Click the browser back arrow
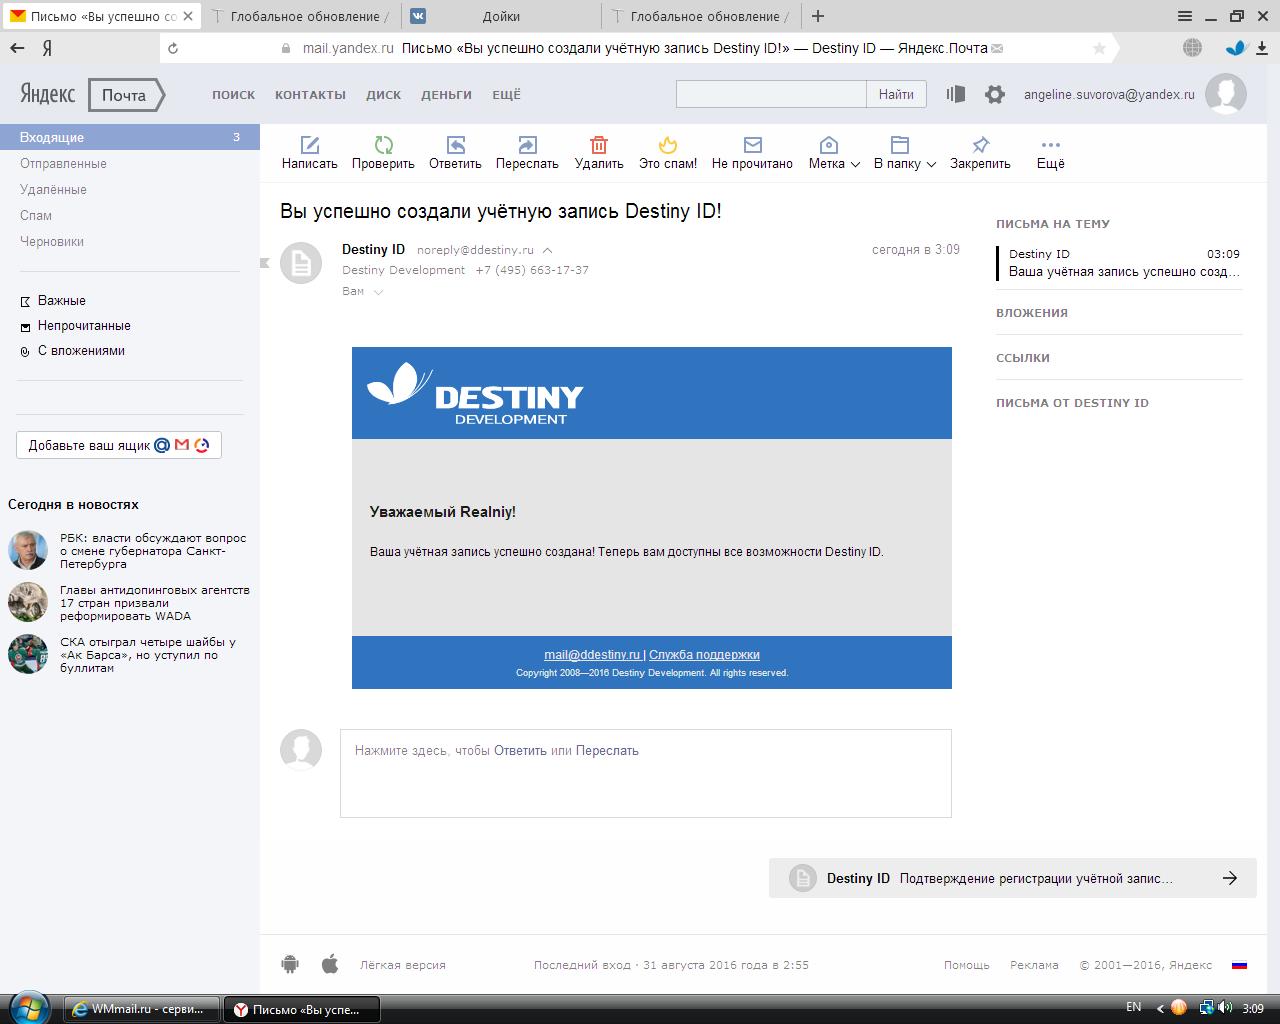 click(17, 48)
